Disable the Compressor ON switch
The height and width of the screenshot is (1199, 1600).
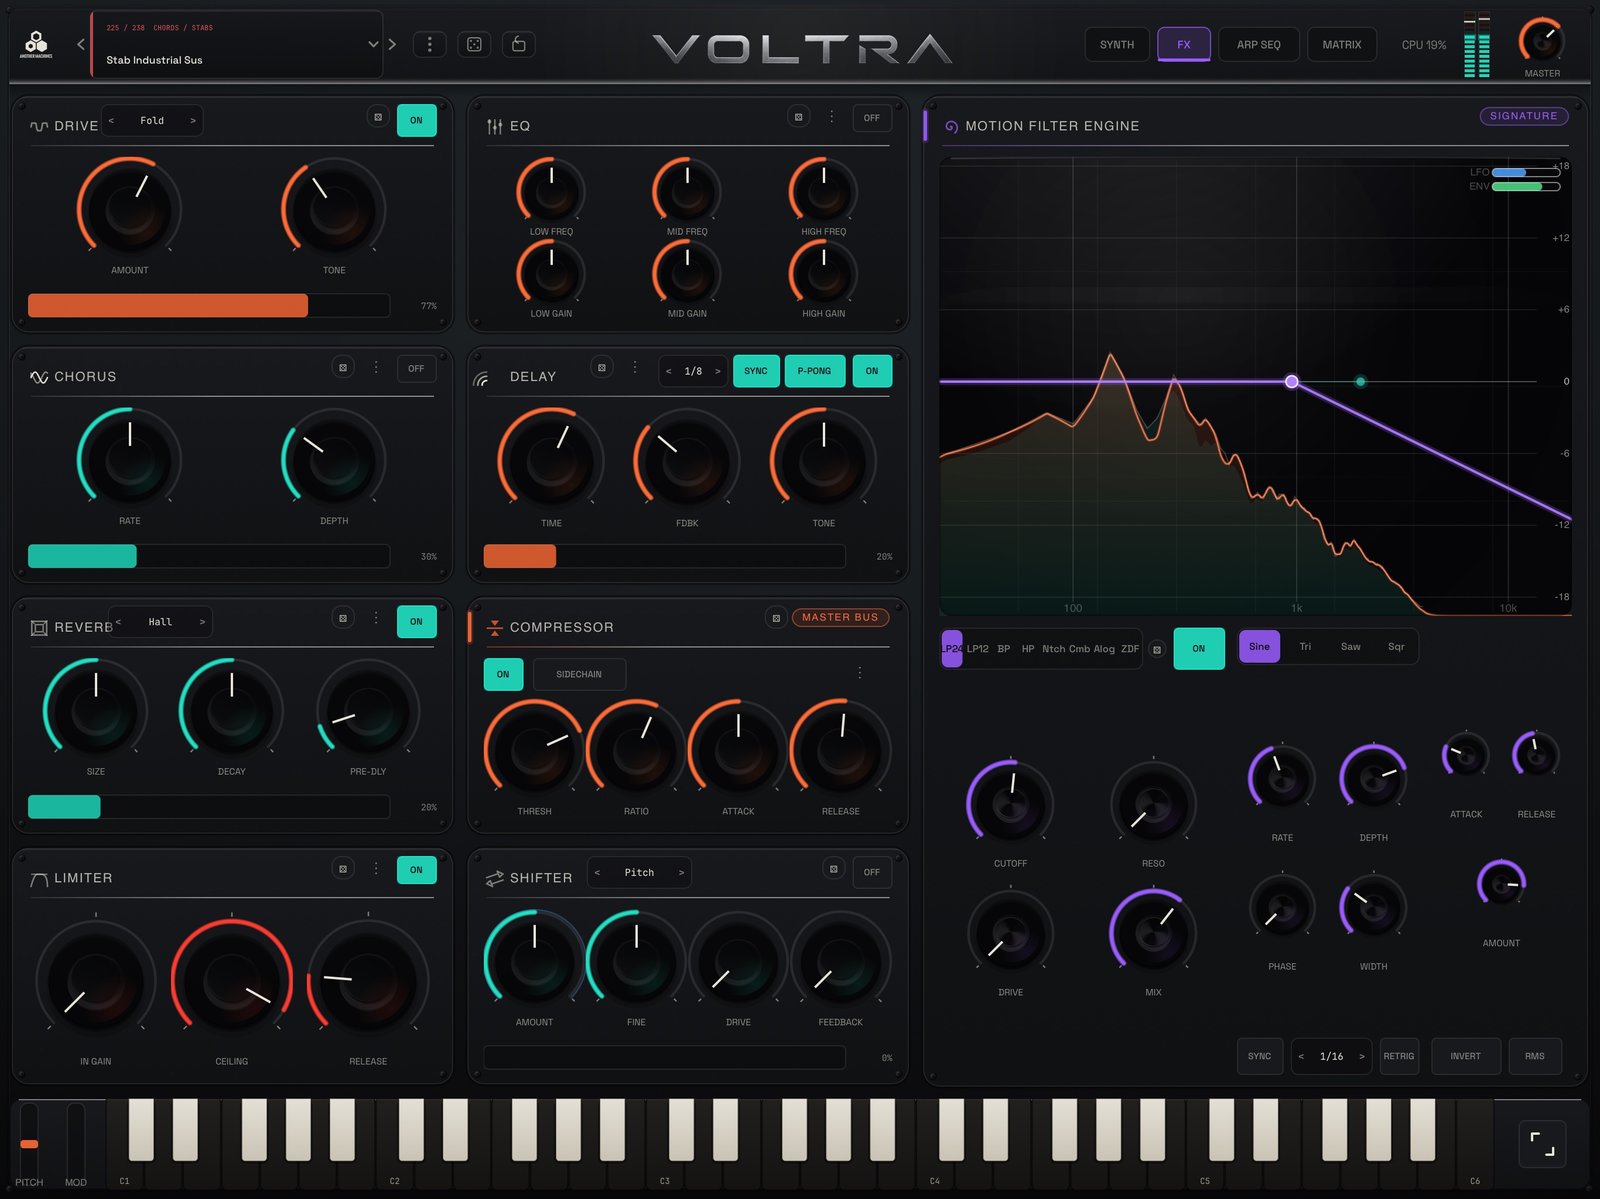tap(503, 674)
